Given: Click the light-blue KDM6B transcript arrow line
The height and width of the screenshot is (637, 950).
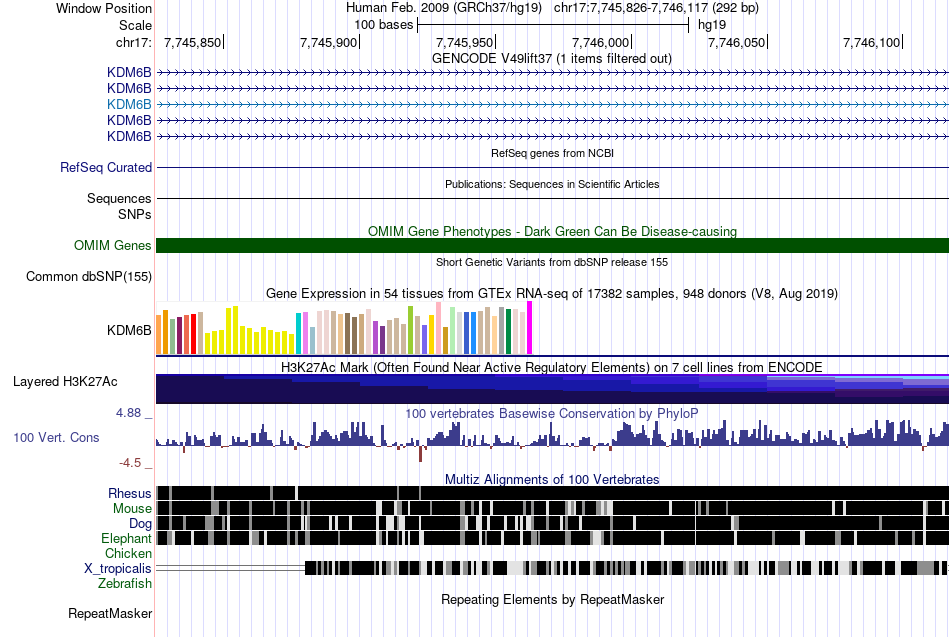Looking at the screenshot, I should 553,104.
